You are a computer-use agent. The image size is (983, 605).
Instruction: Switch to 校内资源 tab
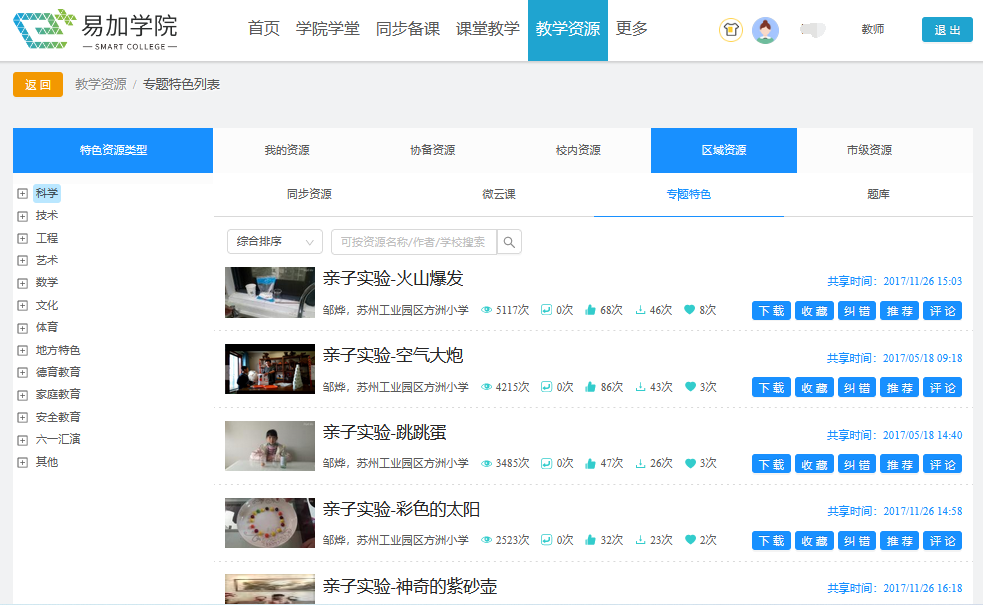tap(578, 150)
